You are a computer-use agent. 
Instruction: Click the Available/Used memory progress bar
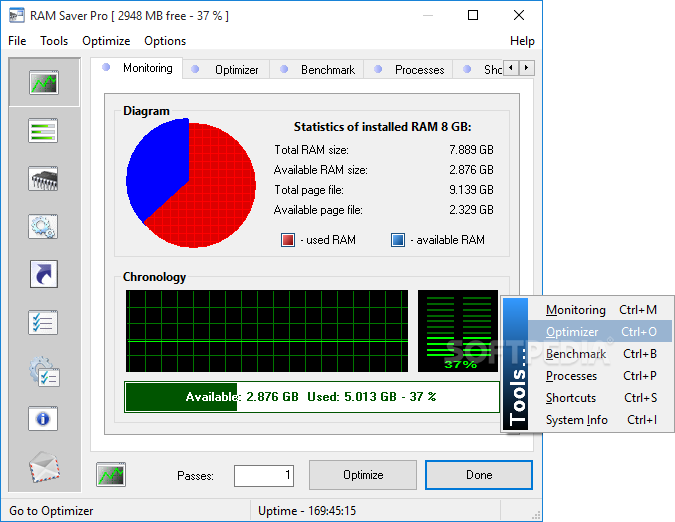(312, 397)
